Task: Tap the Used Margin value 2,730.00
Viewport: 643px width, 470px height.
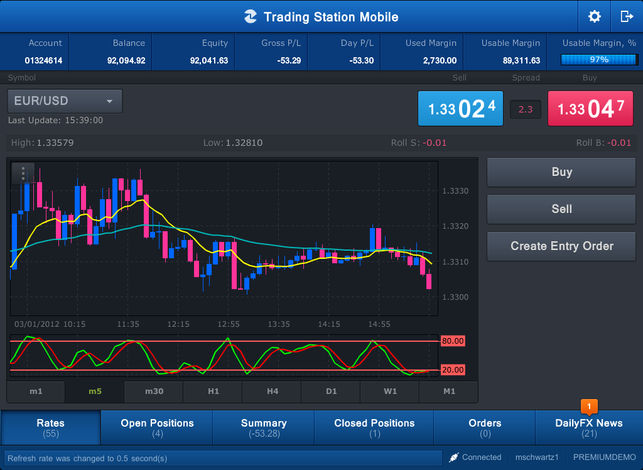Action: click(x=440, y=61)
